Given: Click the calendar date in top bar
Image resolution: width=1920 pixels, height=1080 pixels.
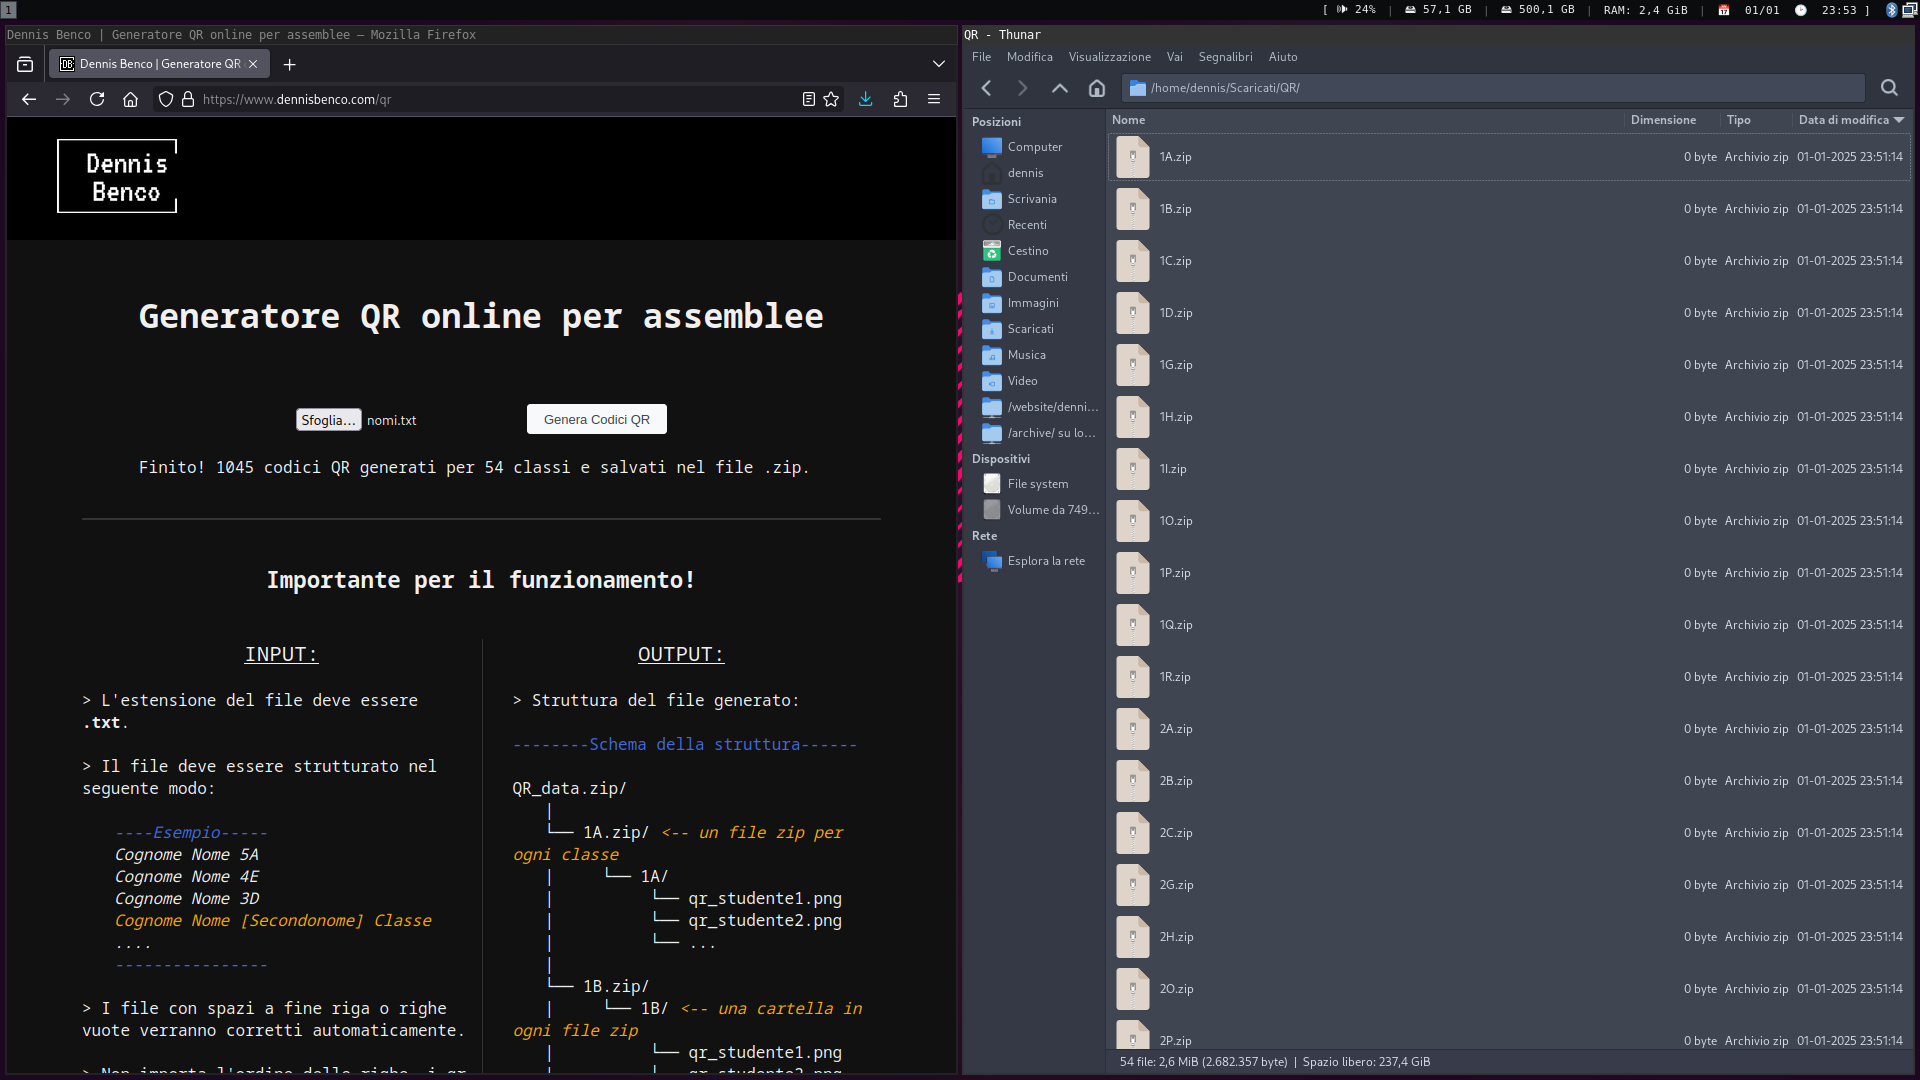Looking at the screenshot, I should click(1761, 10).
